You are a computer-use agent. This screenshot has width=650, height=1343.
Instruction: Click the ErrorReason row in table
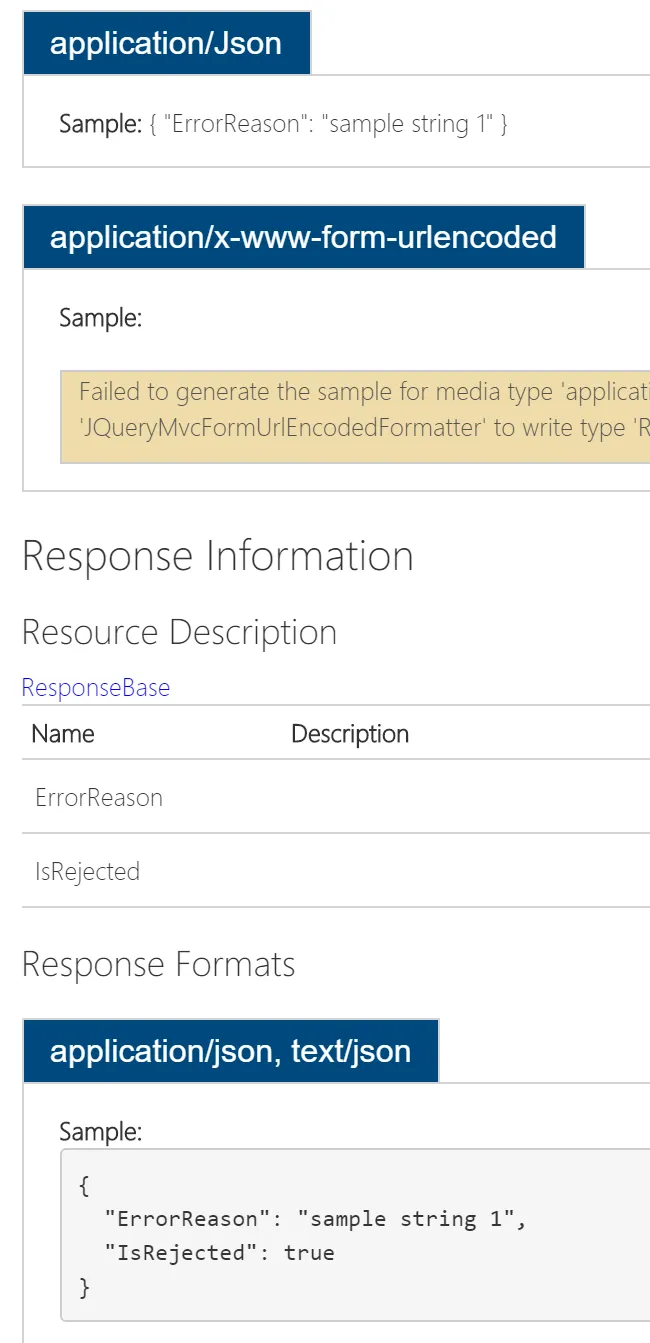pos(99,797)
